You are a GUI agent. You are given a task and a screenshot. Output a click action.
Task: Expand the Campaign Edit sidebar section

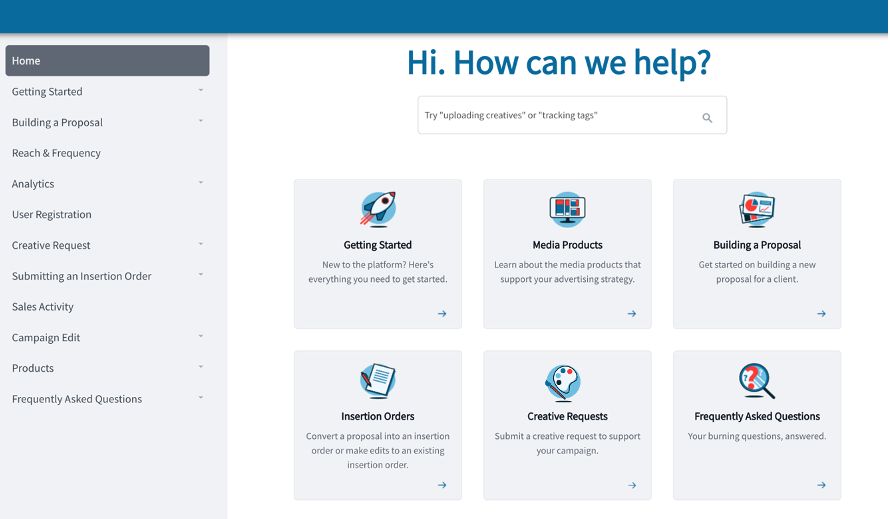tap(201, 337)
